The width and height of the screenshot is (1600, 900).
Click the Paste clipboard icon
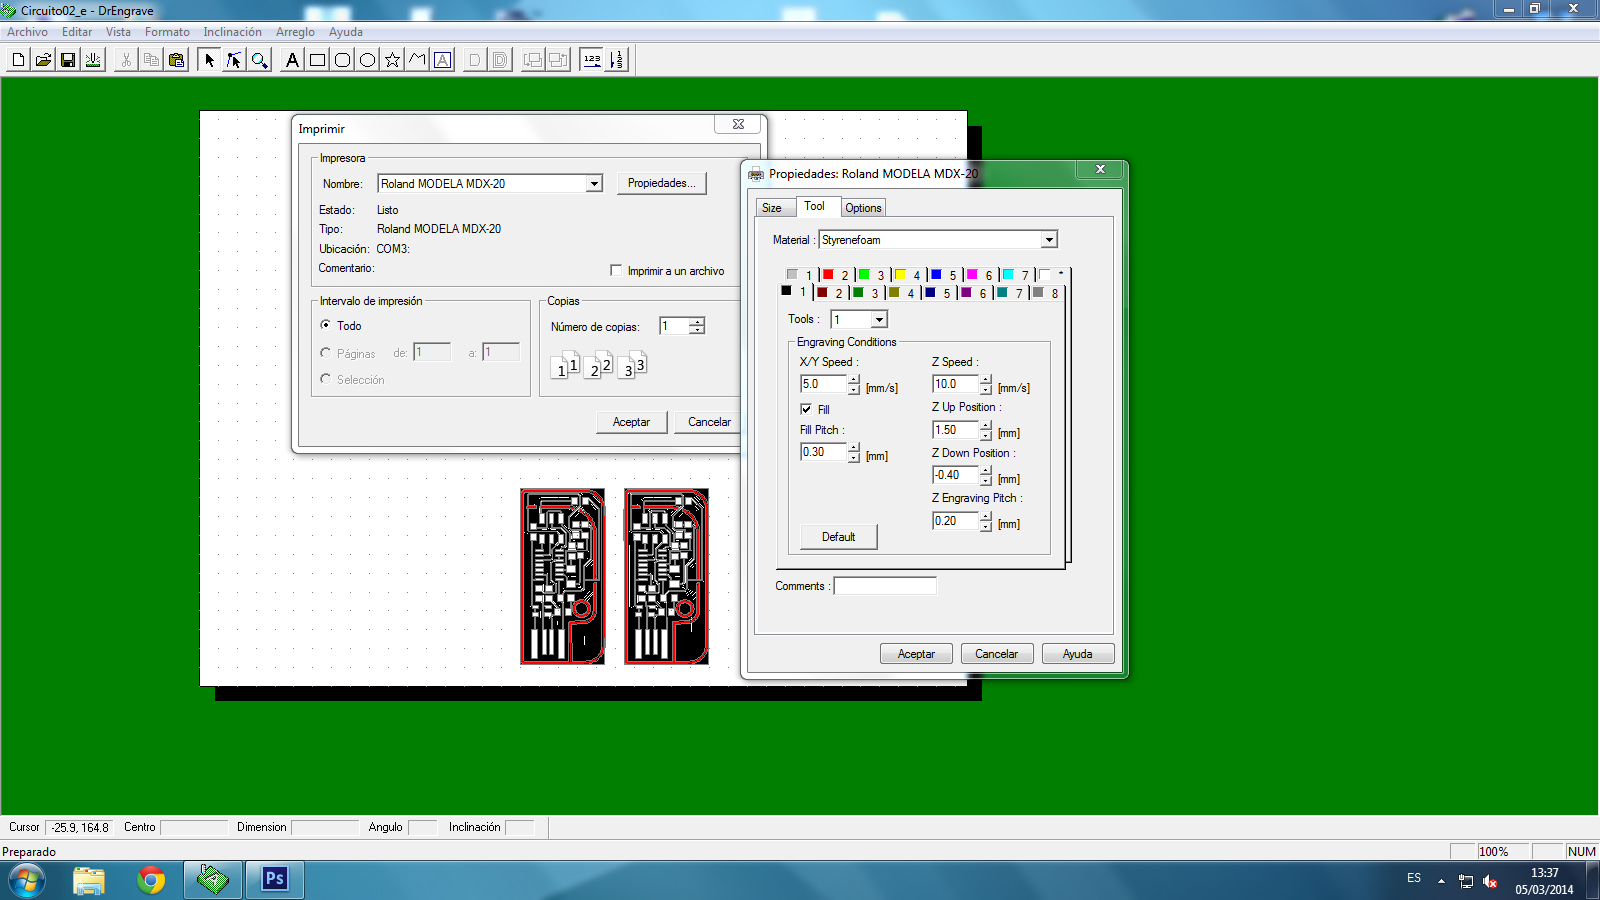pos(176,60)
